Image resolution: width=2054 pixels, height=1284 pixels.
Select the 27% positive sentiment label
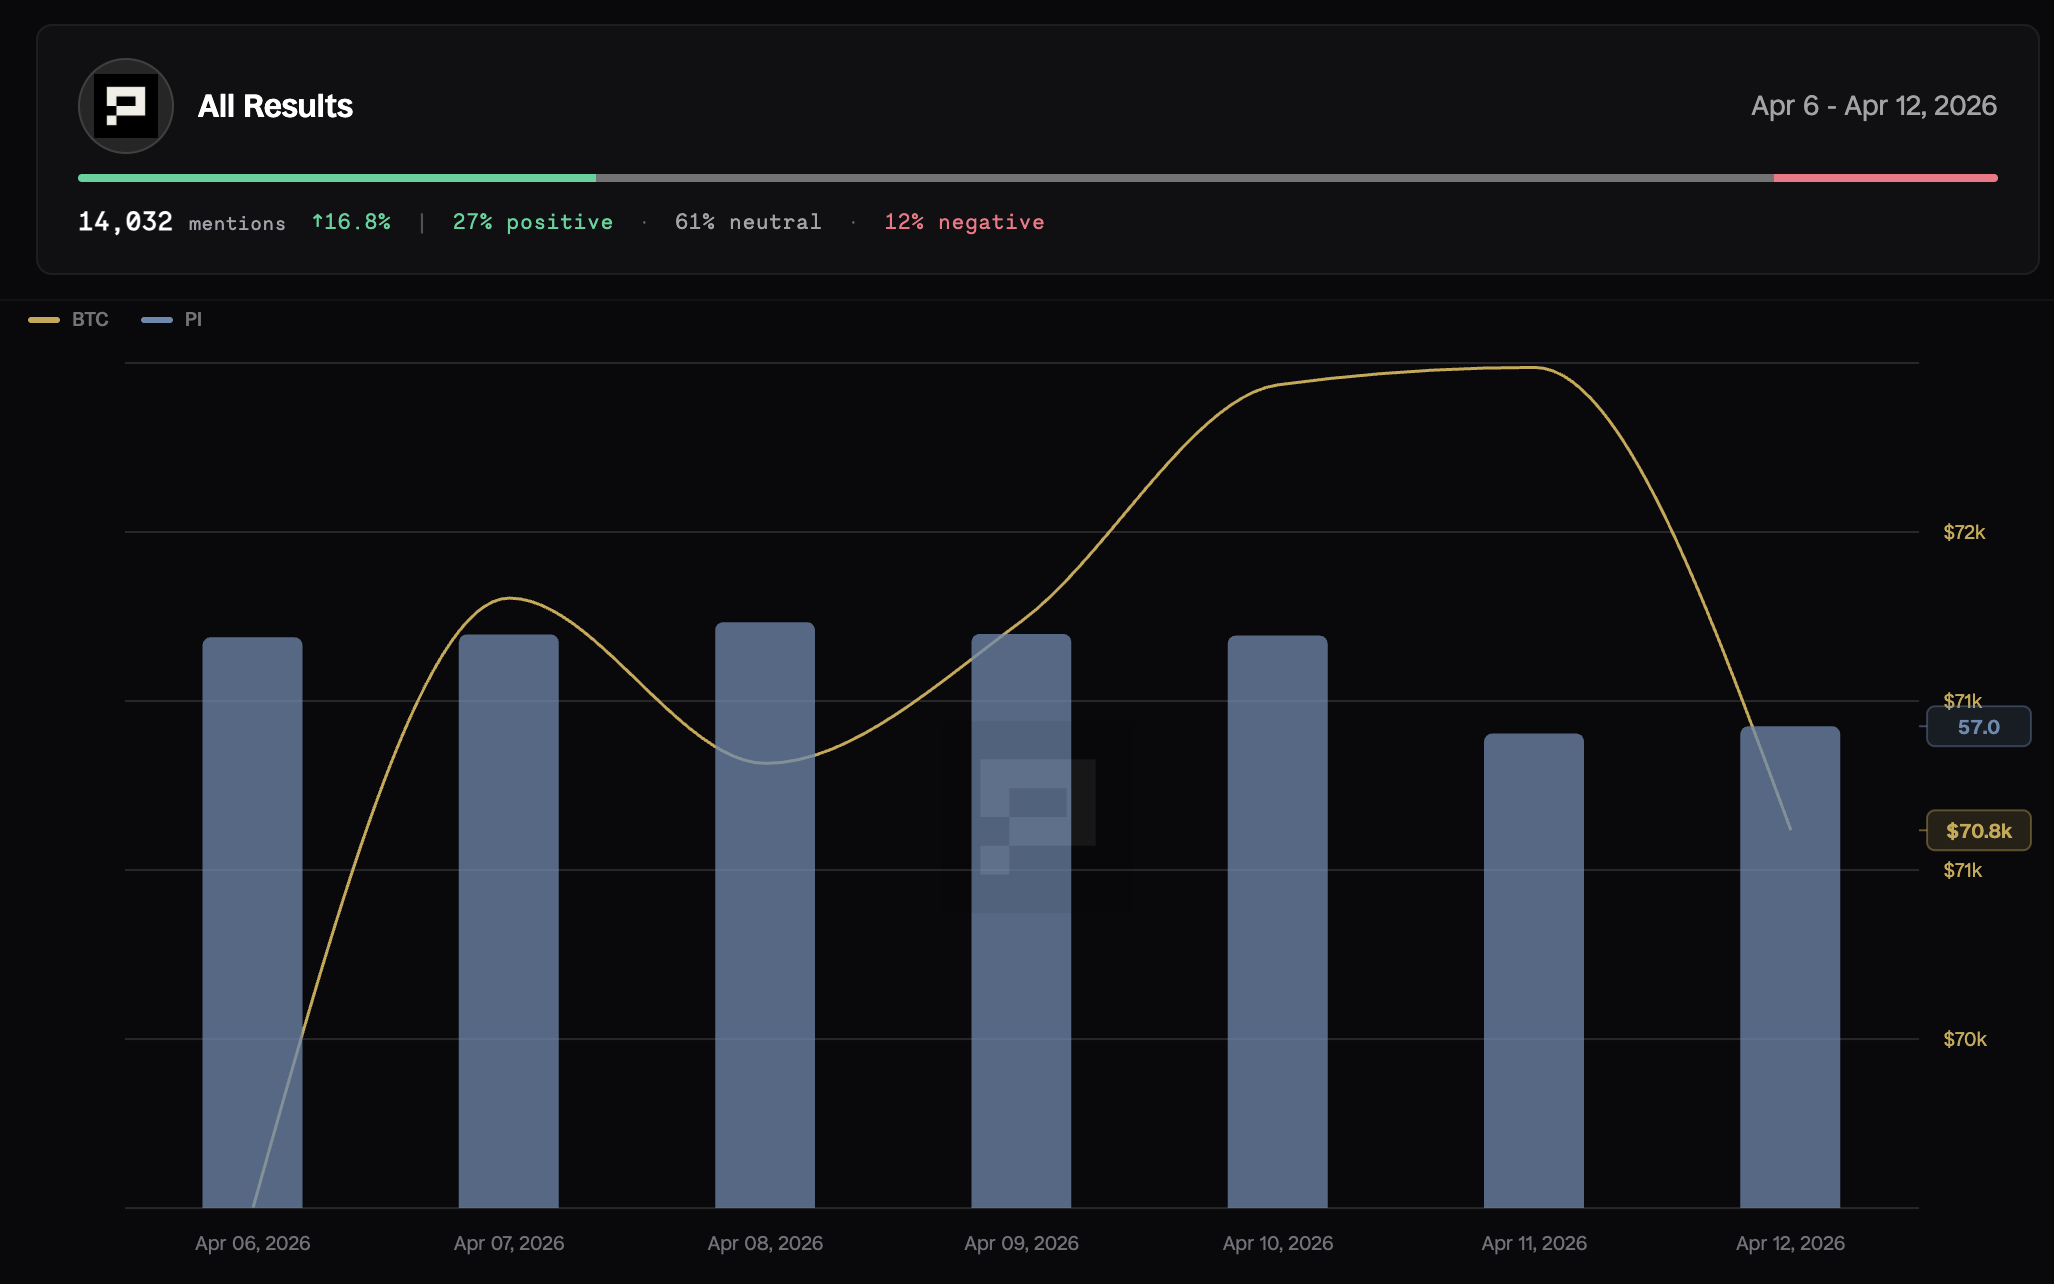(532, 222)
